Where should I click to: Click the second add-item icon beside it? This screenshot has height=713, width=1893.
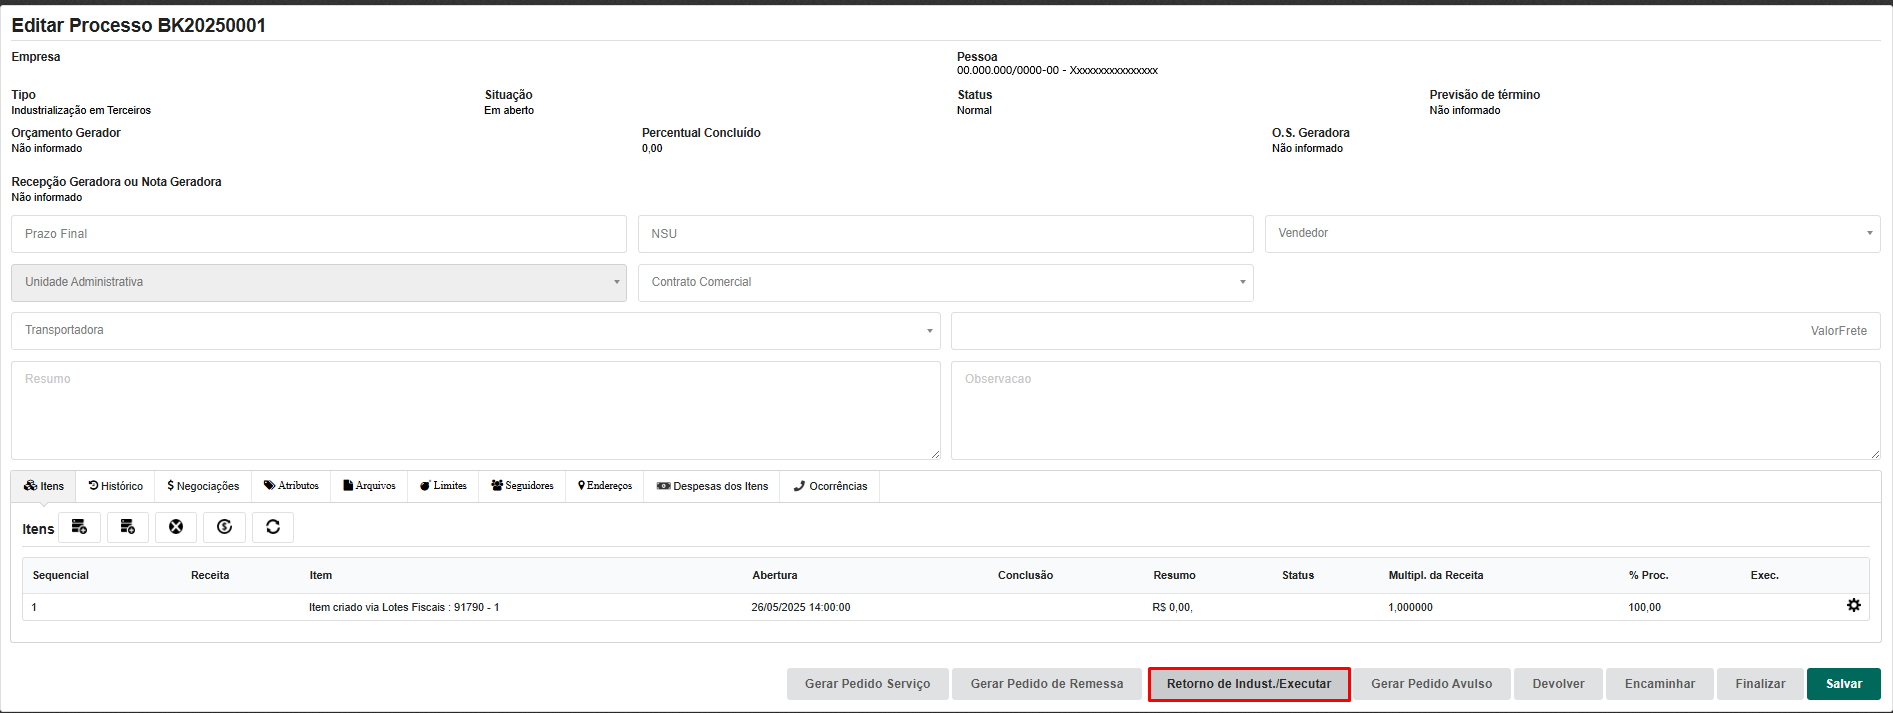tap(128, 527)
